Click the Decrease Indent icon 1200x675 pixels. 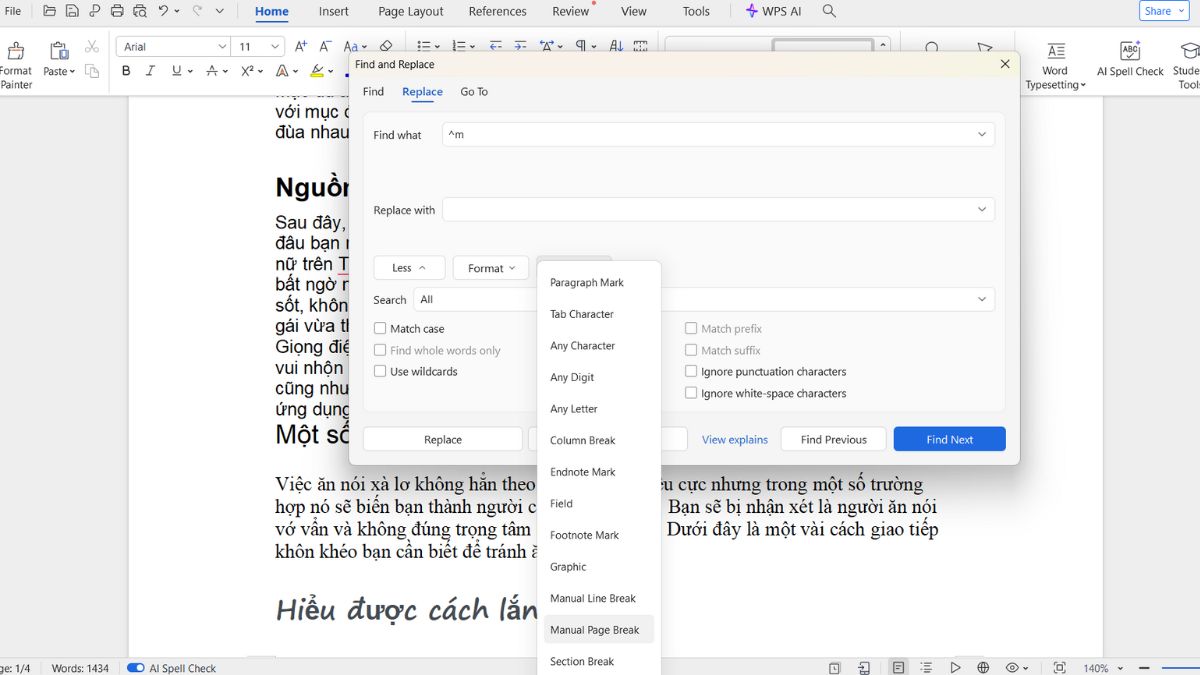pos(496,46)
